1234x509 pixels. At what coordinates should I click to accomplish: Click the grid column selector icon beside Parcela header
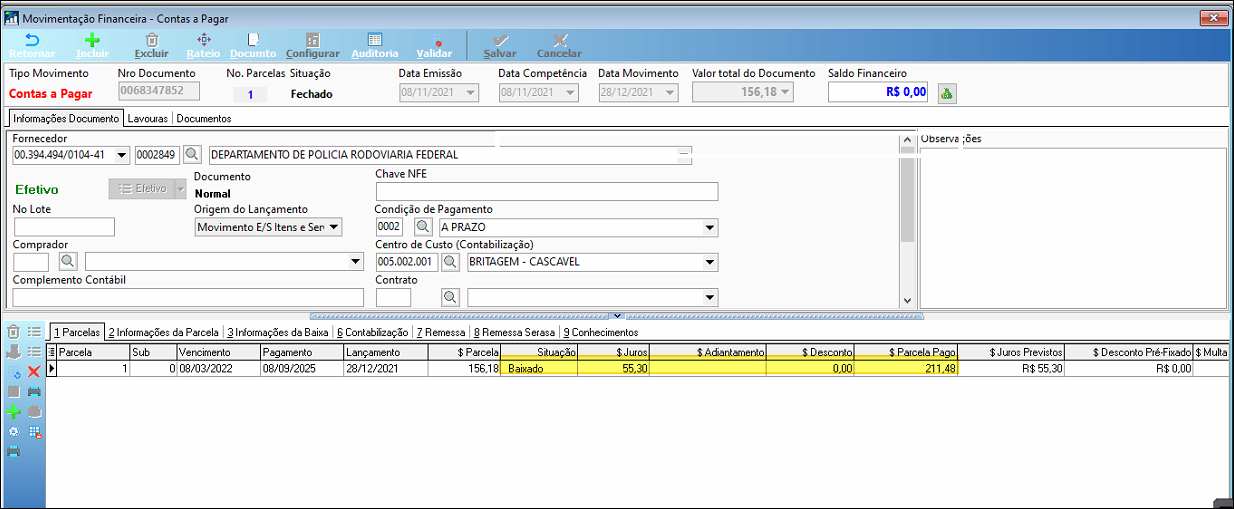pos(51,353)
